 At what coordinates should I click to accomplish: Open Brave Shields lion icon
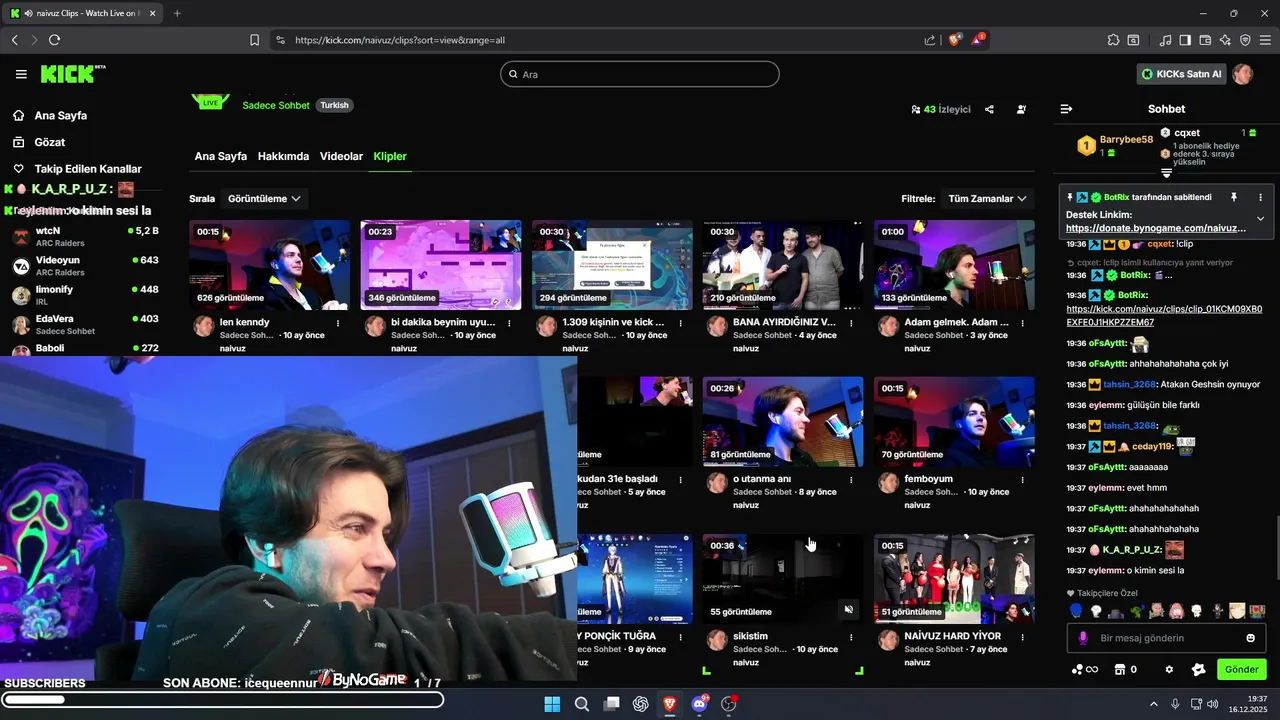coord(955,40)
